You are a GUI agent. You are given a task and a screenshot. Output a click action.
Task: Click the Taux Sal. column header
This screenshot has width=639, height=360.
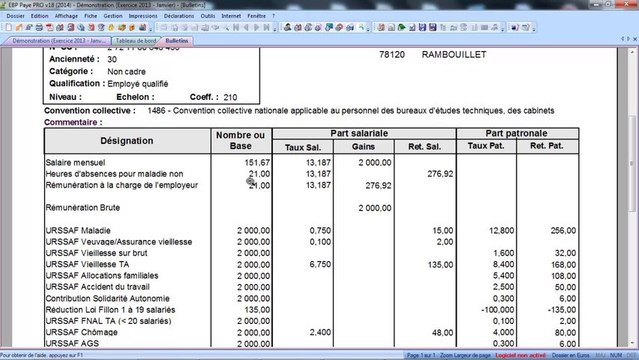(x=303, y=147)
